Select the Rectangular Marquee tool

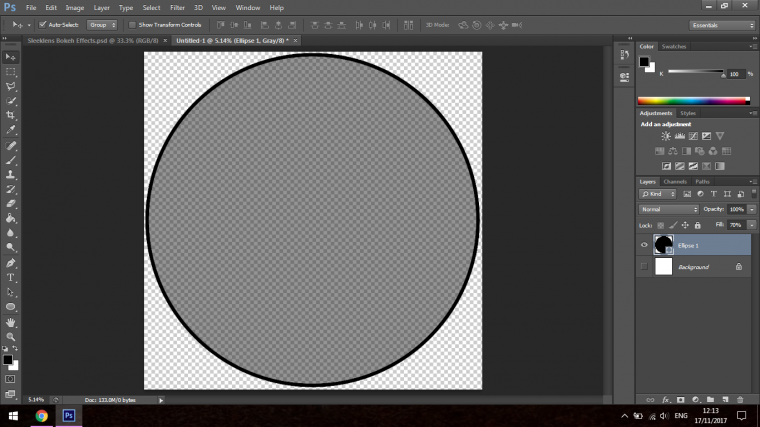pyautogui.click(x=11, y=72)
